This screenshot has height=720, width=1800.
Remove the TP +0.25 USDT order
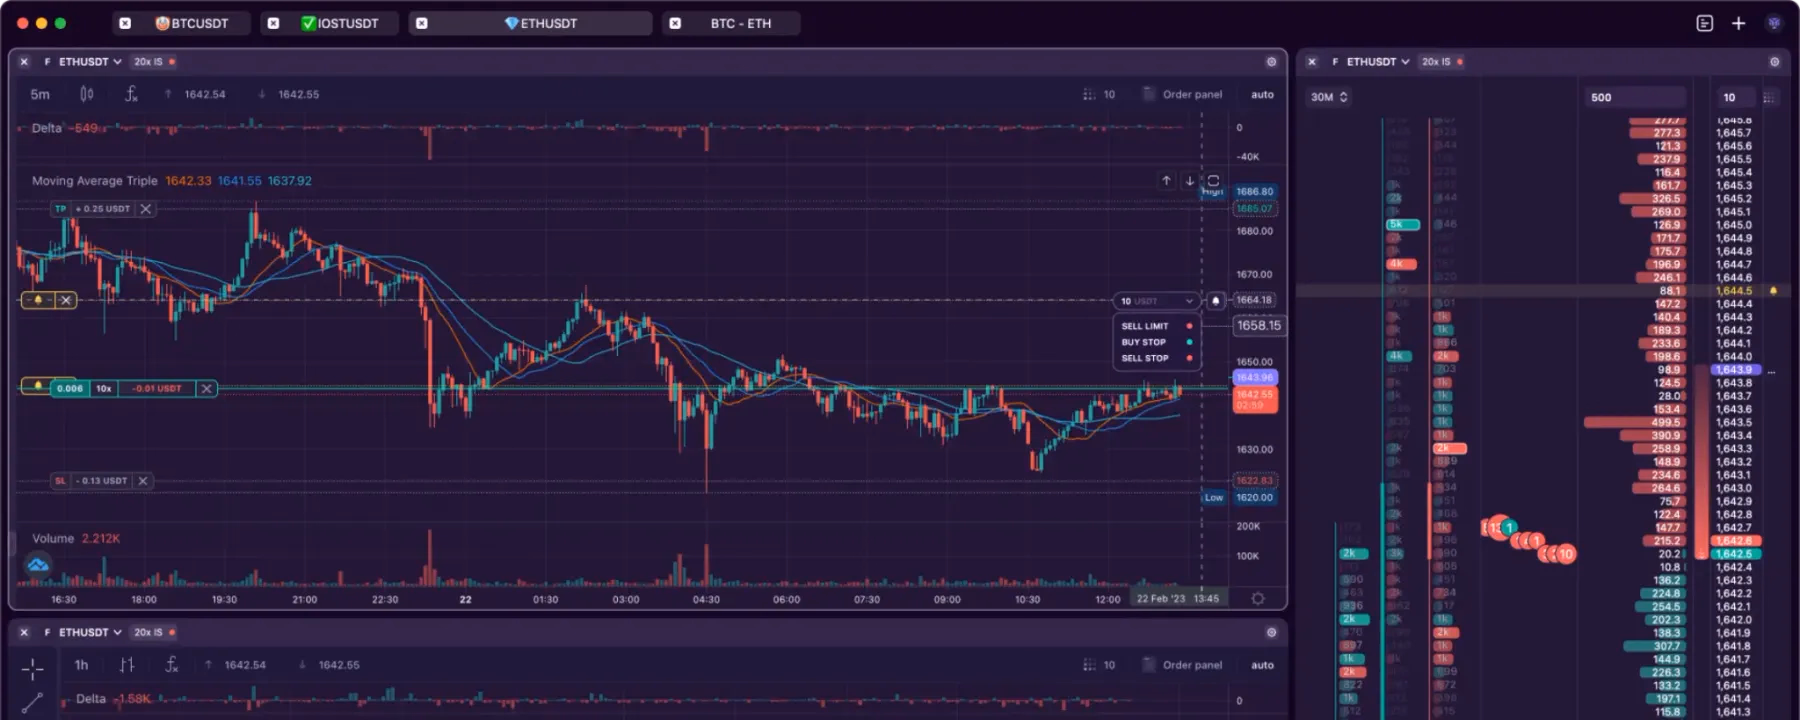(146, 209)
